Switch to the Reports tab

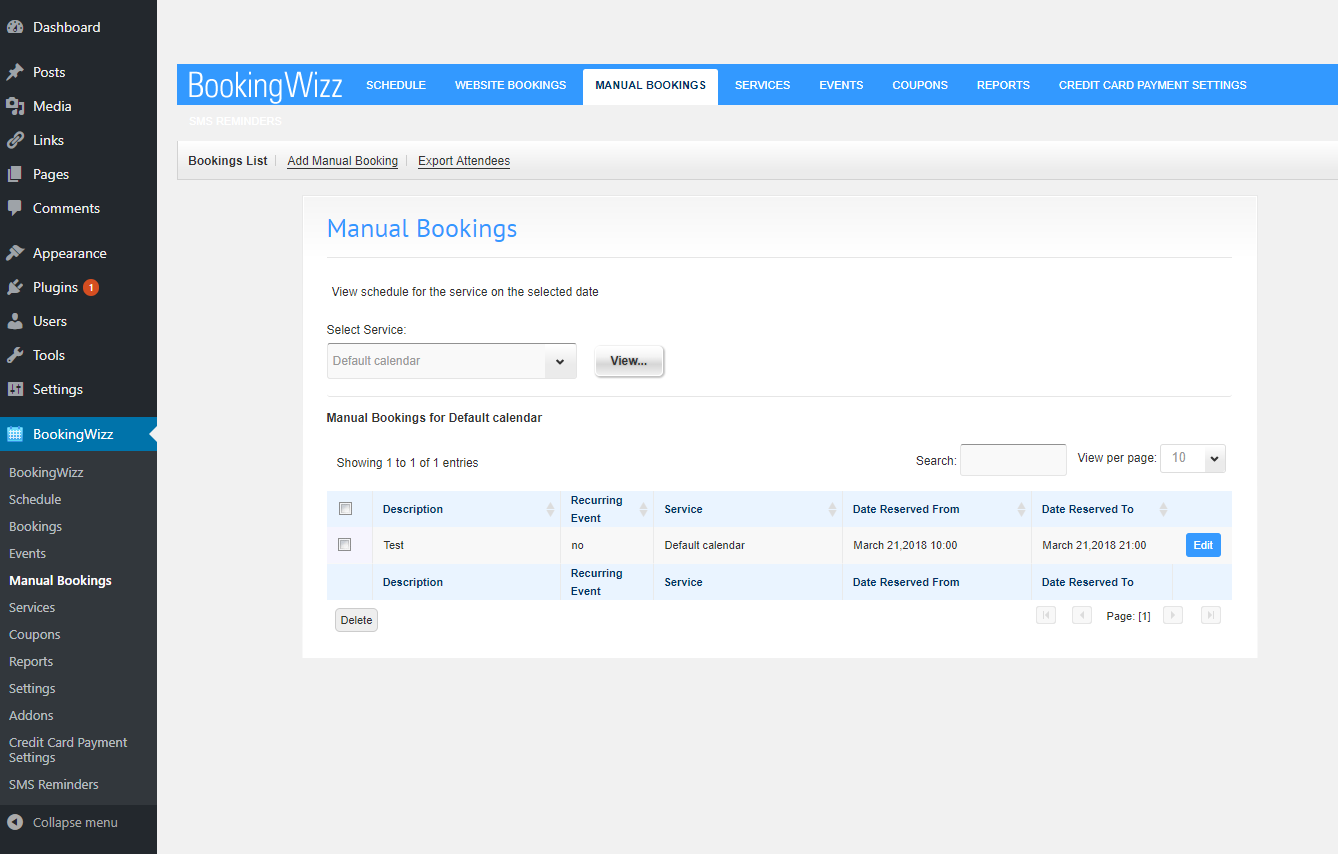(x=1003, y=85)
